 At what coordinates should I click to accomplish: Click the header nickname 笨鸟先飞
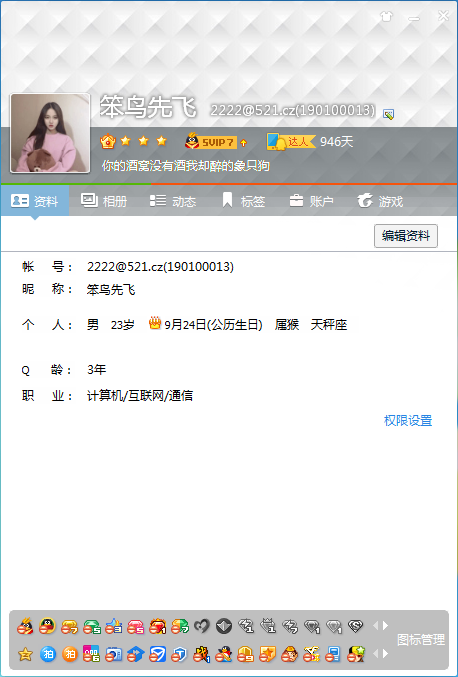[148, 107]
